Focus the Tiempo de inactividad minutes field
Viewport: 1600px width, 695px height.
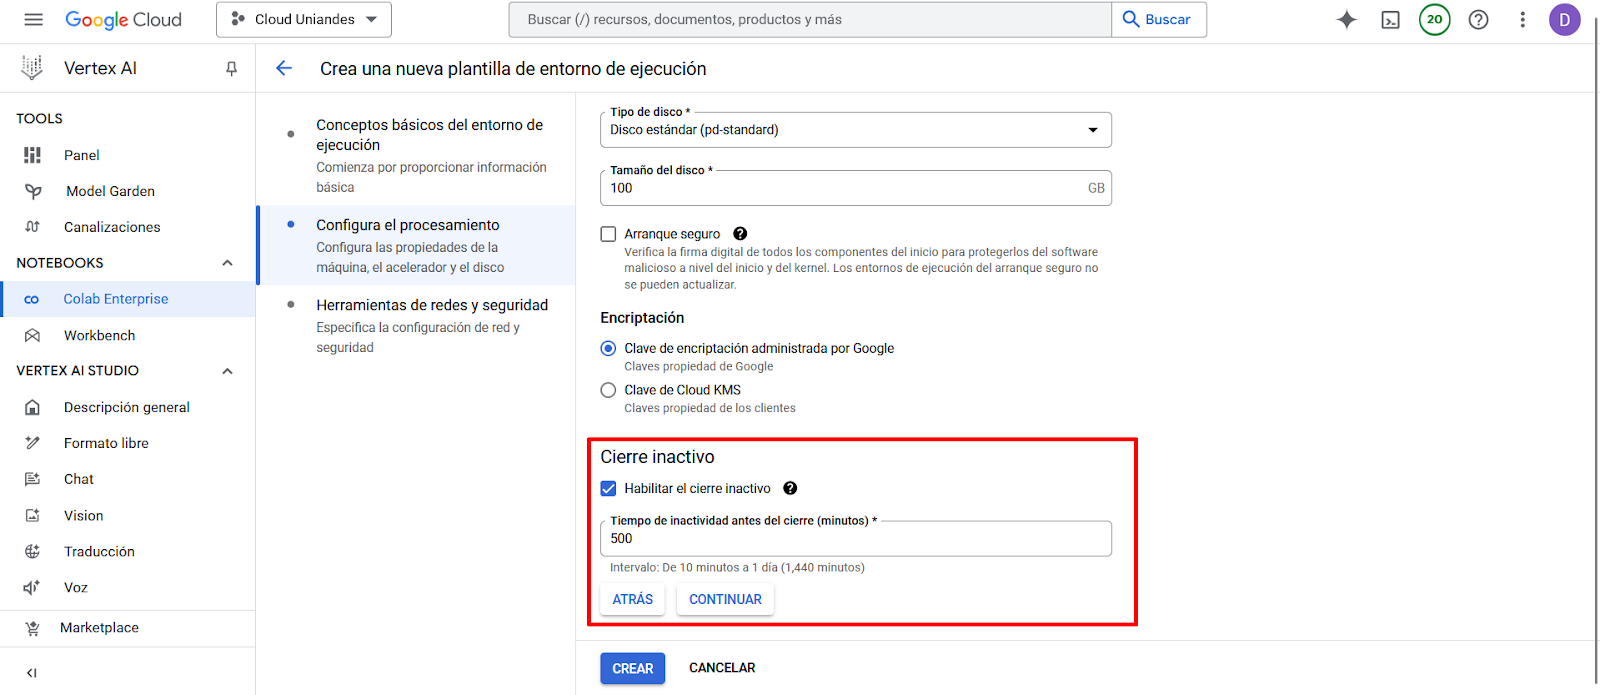click(x=856, y=539)
